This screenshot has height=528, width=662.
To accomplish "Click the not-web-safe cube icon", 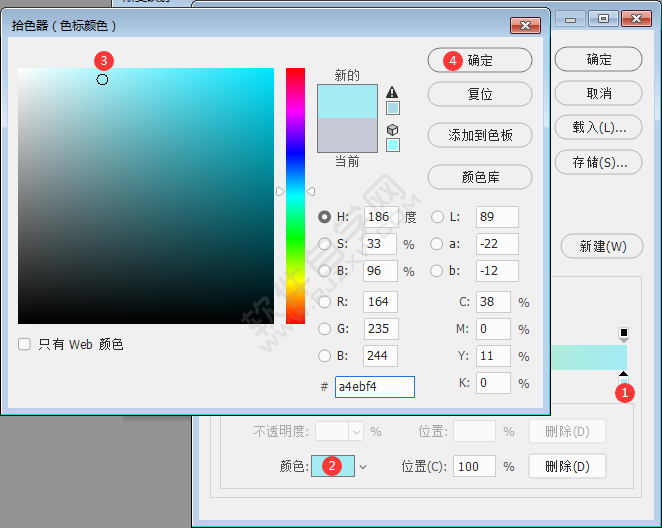I will pyautogui.click(x=393, y=130).
